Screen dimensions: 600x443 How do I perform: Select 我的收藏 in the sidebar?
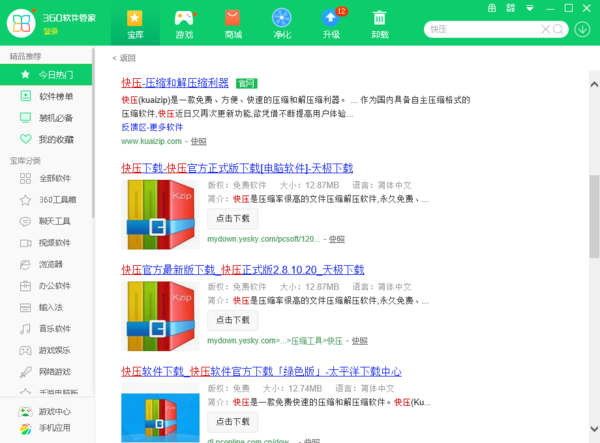[x=46, y=139]
